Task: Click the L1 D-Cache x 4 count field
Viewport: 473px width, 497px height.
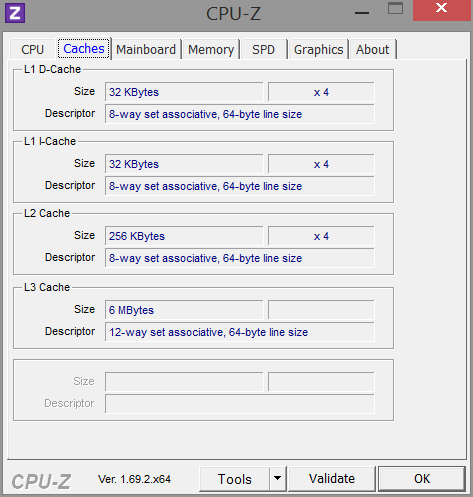Action: [x=321, y=92]
